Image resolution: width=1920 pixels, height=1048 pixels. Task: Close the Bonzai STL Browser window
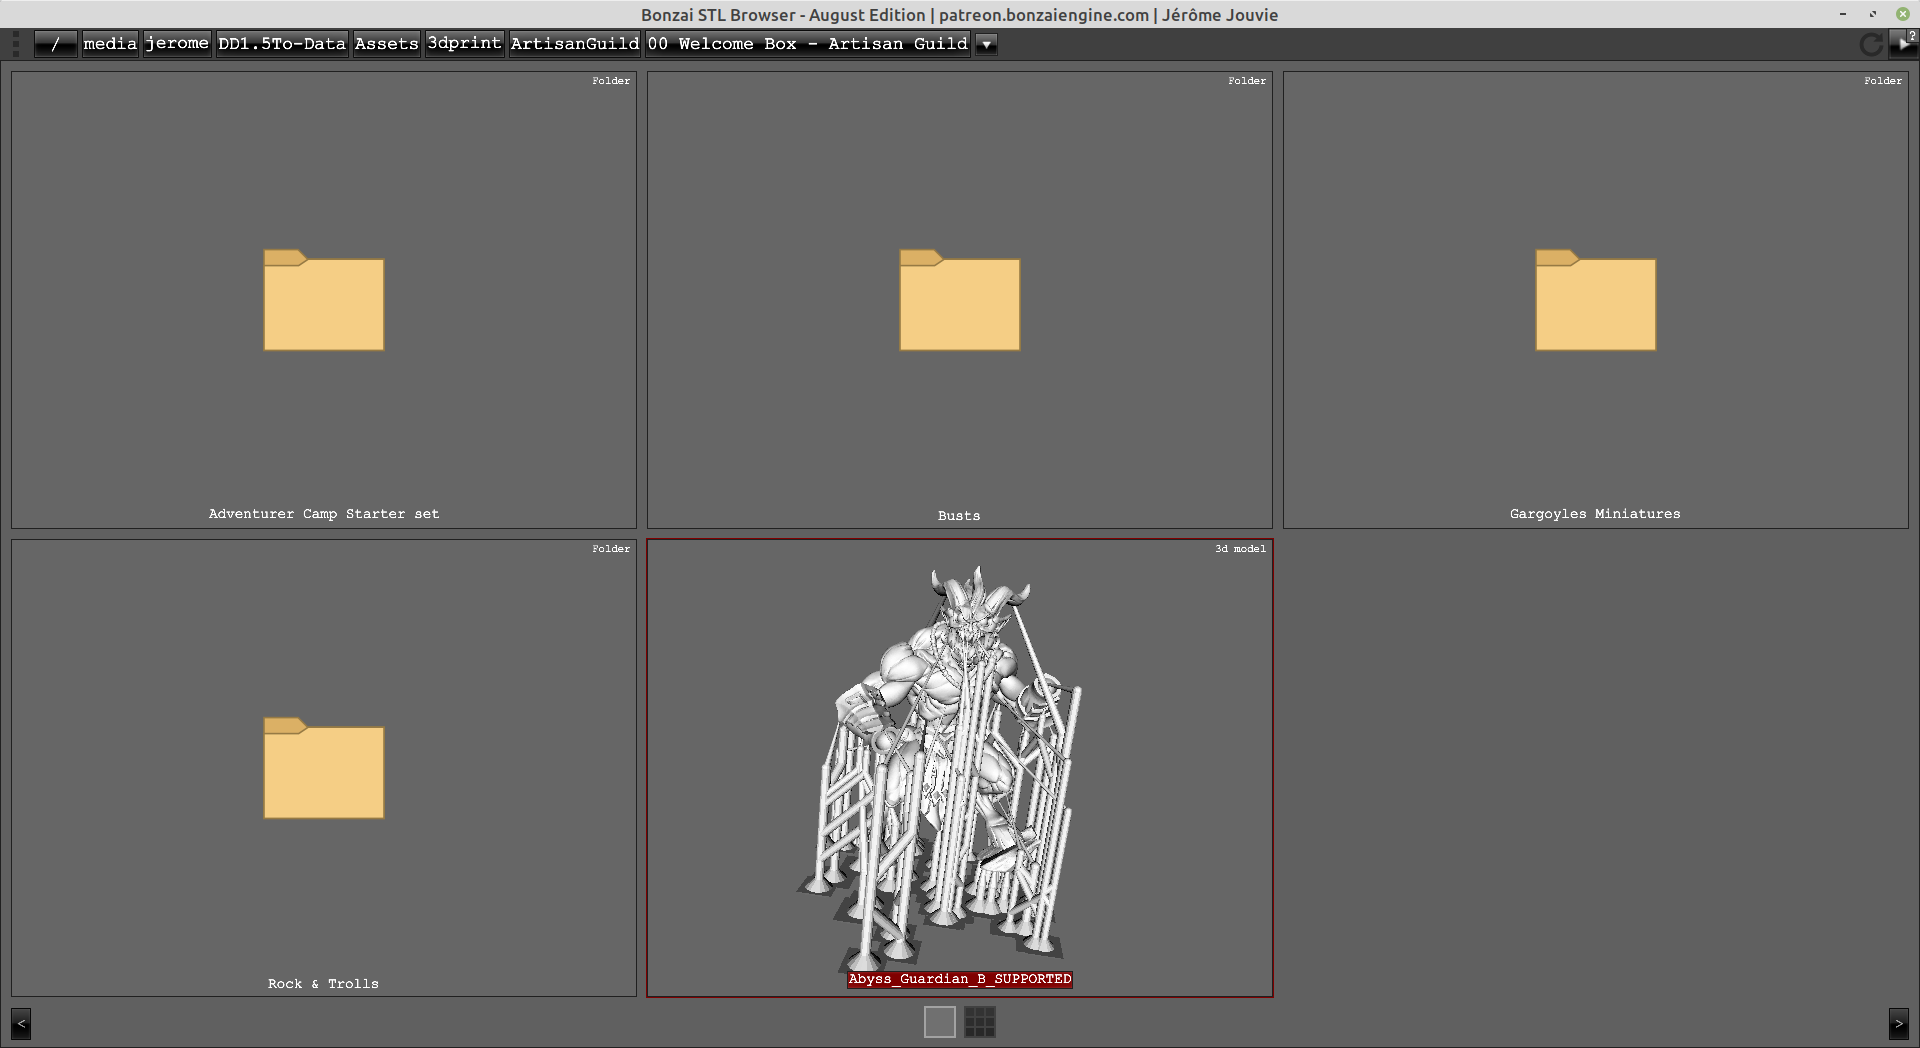click(1903, 14)
